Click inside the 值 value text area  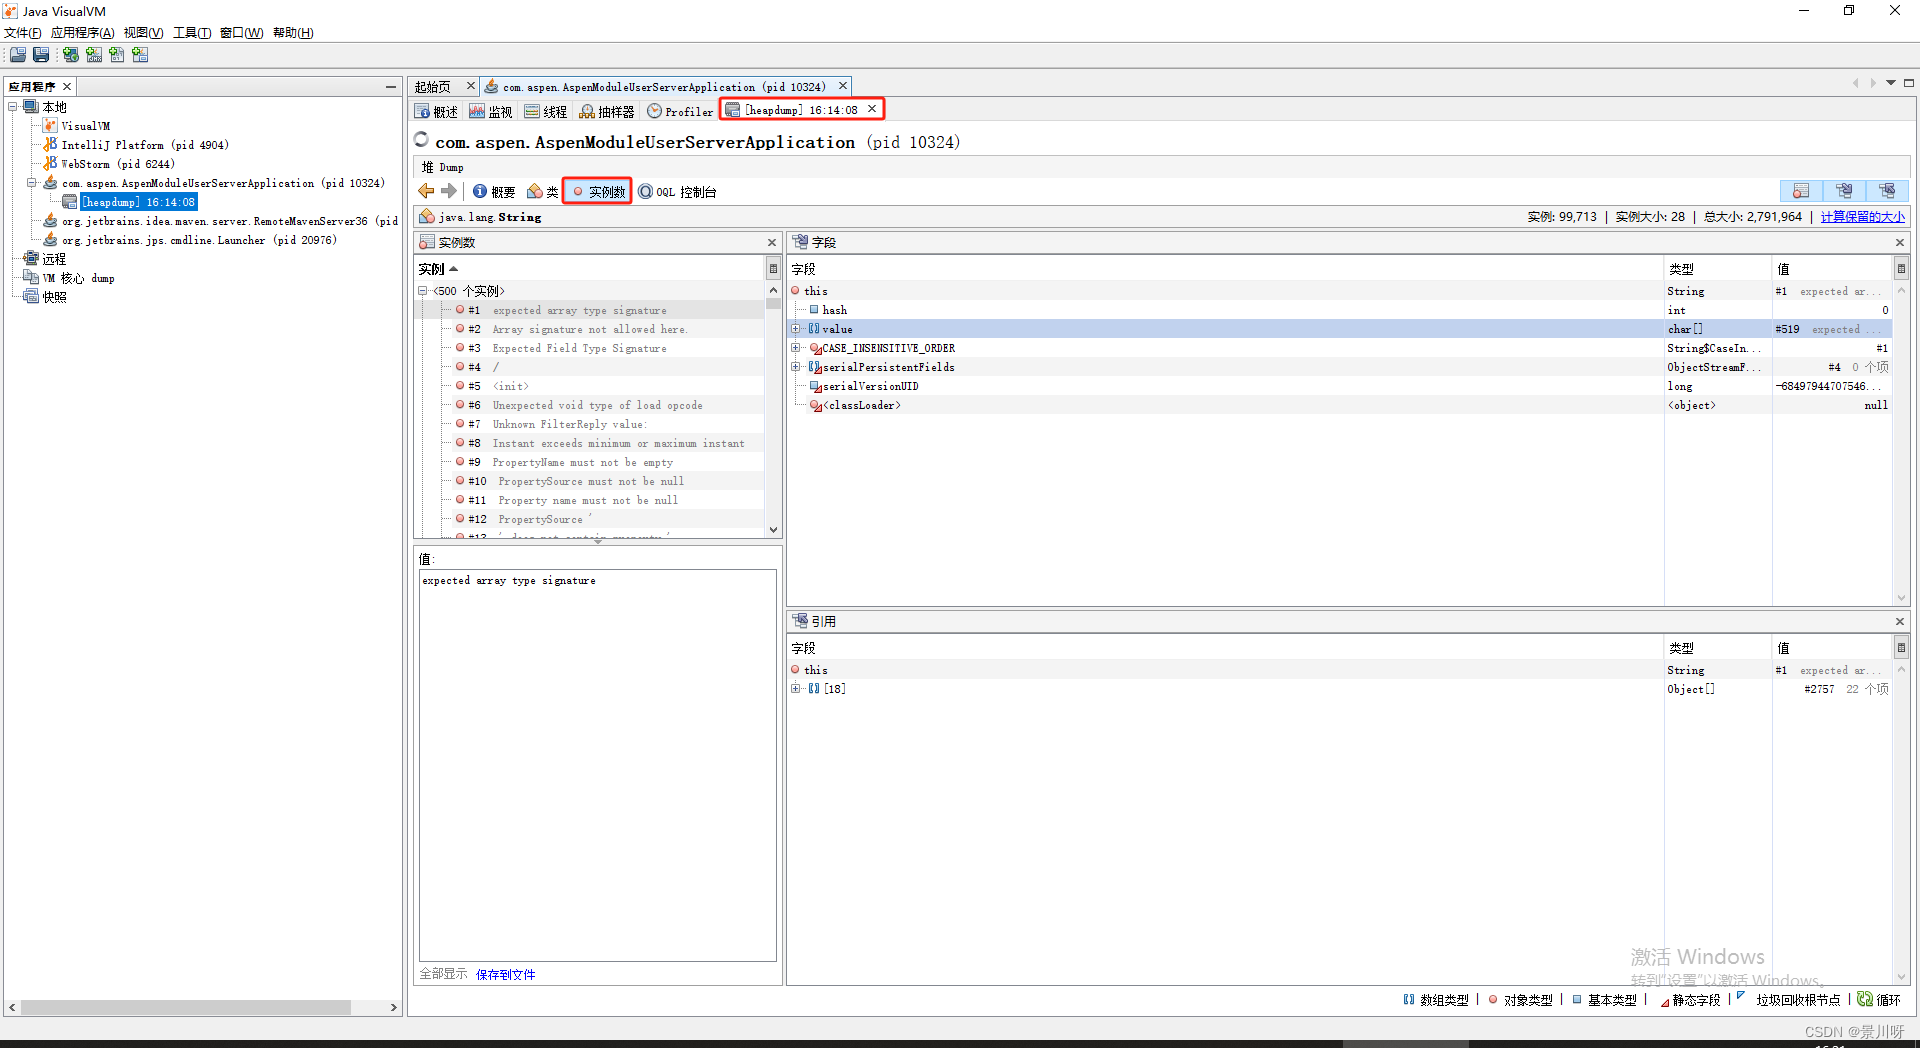pos(598,765)
